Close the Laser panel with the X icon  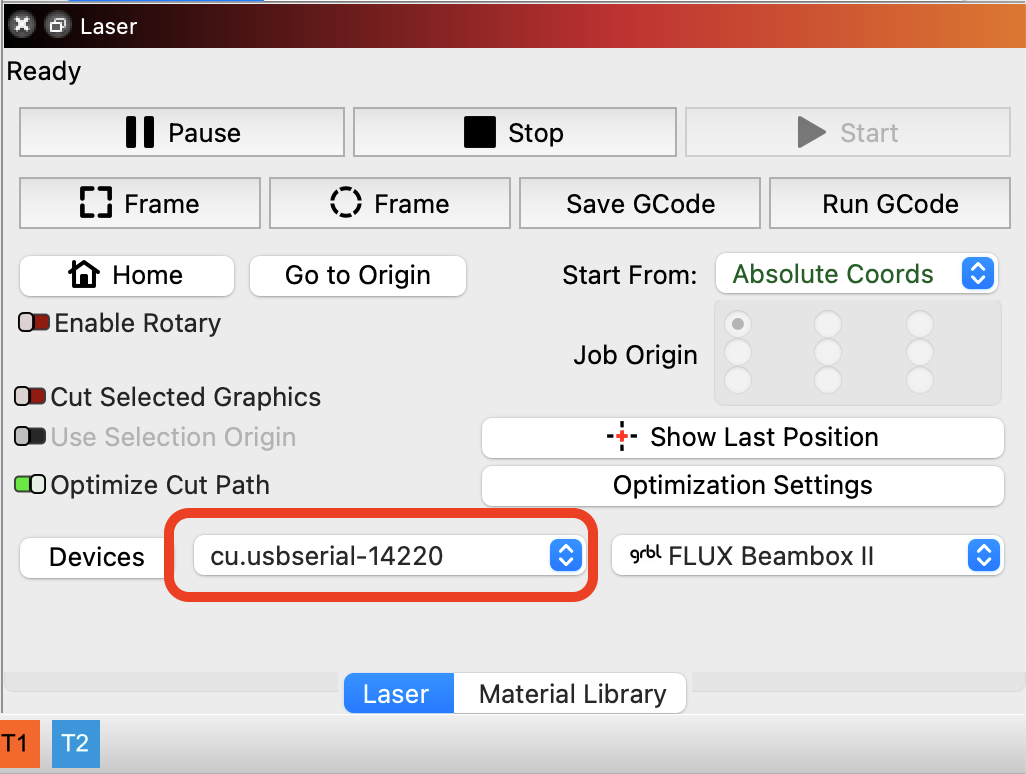click(x=22, y=25)
